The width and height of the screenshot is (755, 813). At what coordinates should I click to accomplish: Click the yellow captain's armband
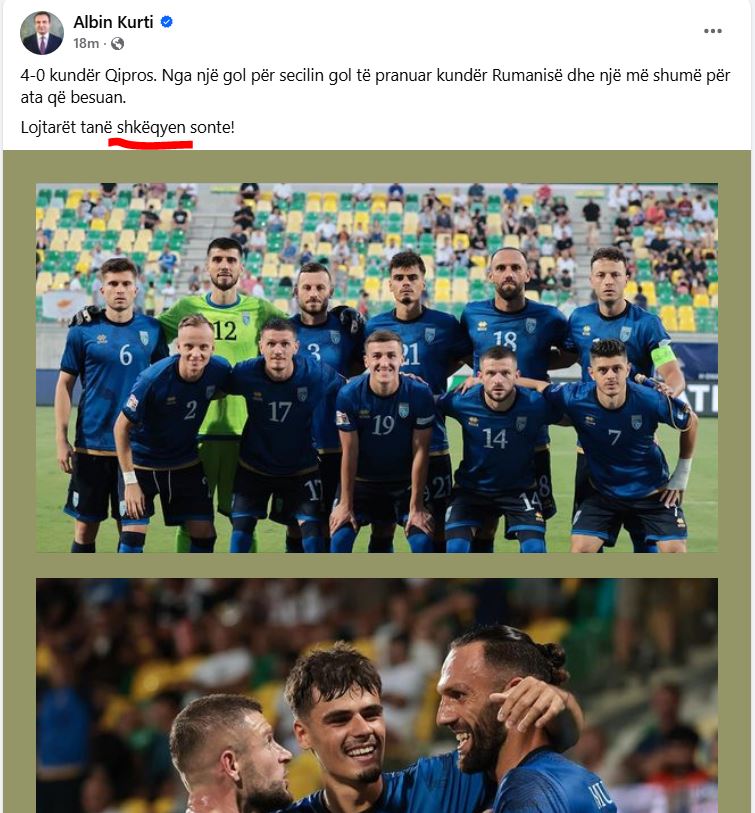[664, 357]
